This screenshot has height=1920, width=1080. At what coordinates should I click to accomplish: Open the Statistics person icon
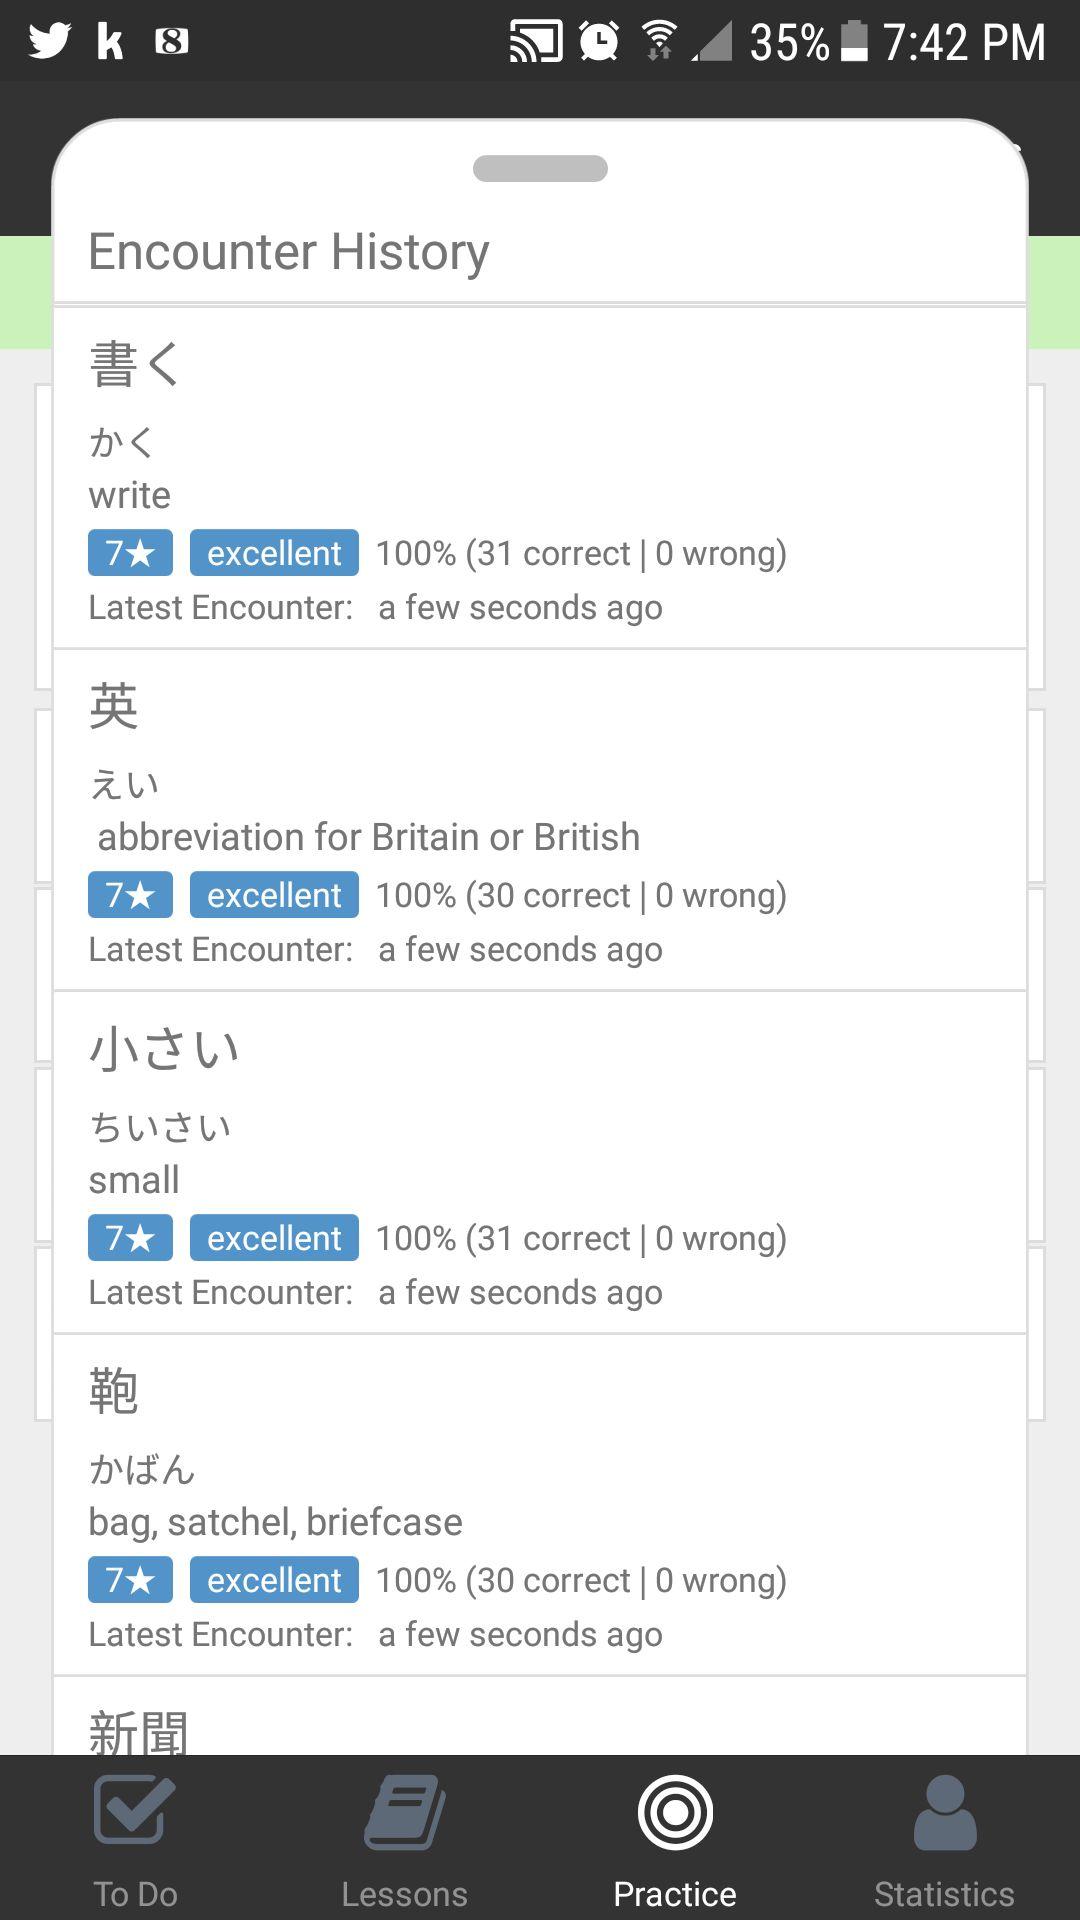pyautogui.click(x=944, y=1811)
